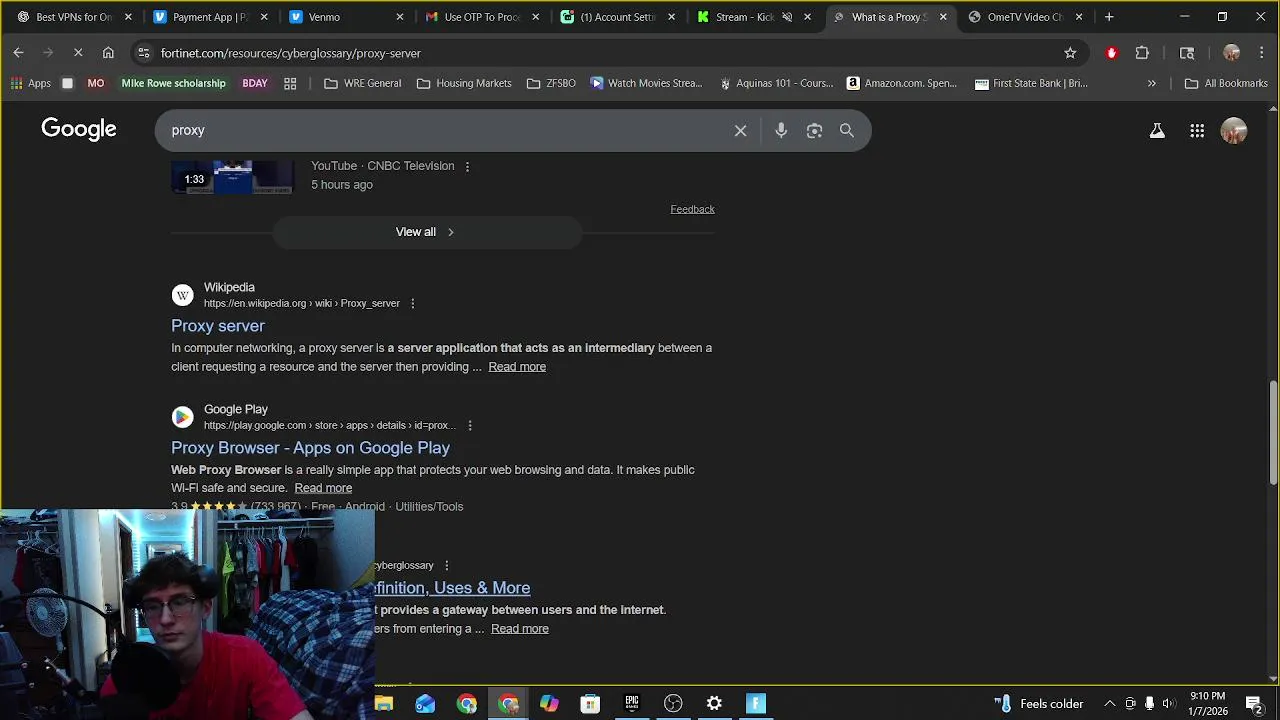Unmute the Stream - Kick tab
Image resolution: width=1280 pixels, height=720 pixels.
pos(787,17)
